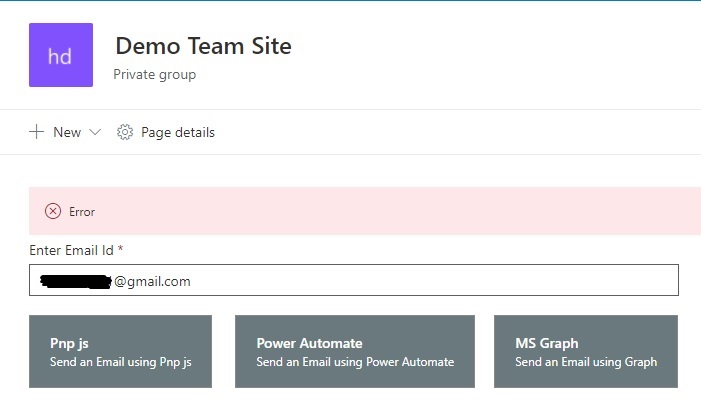Screen dimensions: 701x405
Task: Send email using the Power Automate button
Action: point(355,351)
